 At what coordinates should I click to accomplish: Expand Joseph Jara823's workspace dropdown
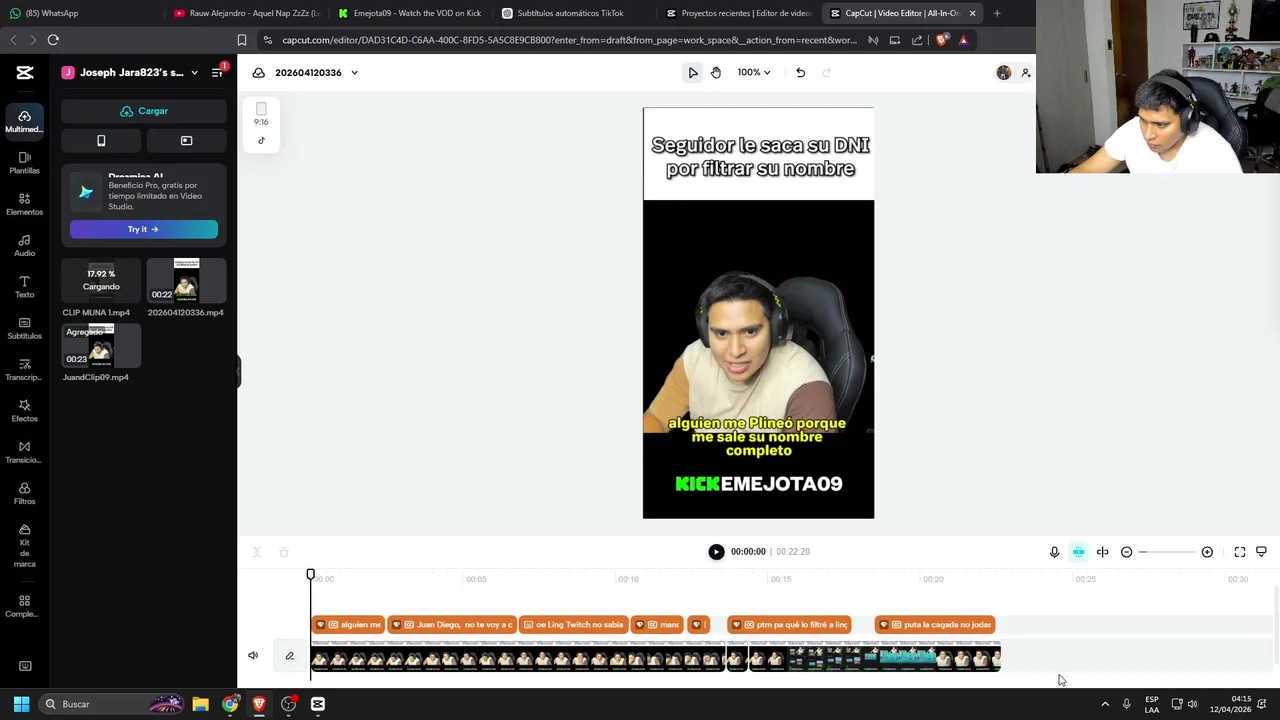[194, 72]
